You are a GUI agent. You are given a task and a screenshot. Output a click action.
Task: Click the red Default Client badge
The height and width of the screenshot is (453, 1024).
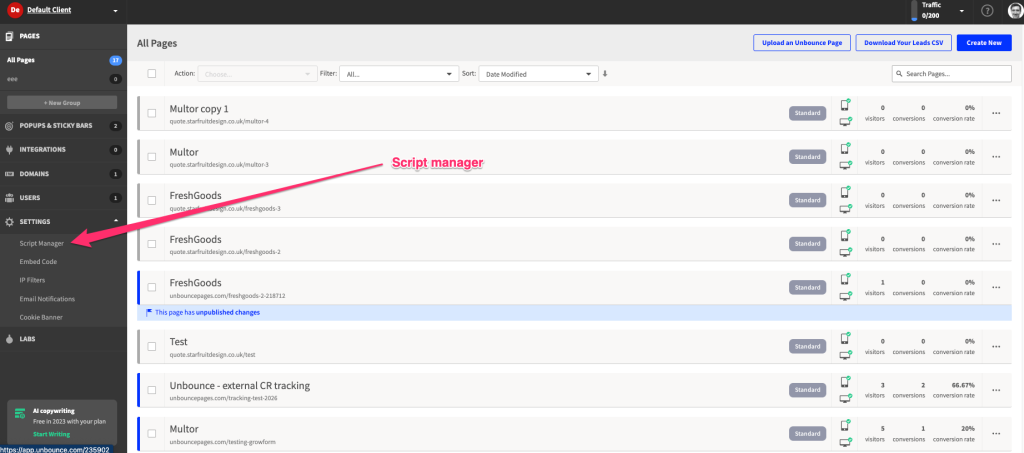(13, 10)
